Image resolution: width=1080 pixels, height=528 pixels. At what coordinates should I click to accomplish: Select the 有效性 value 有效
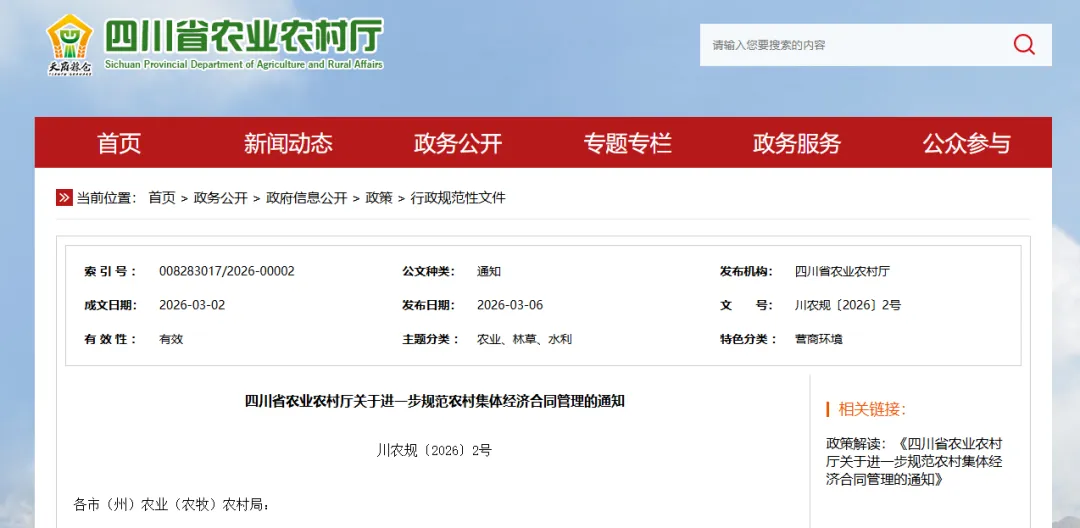pos(171,339)
